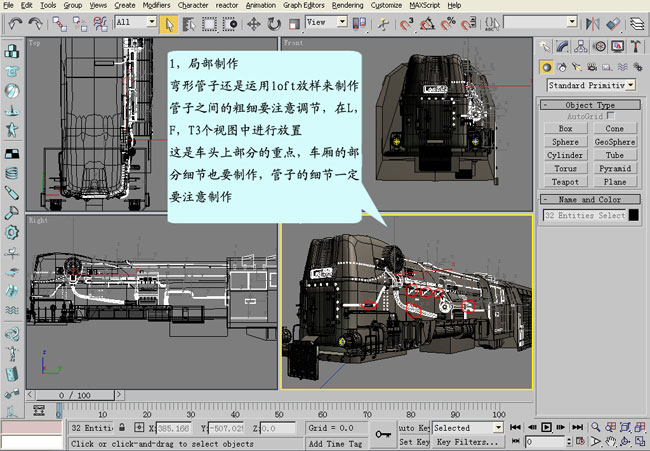Toggle the 3D Snaps button
The image size is (650, 451).
click(x=407, y=24)
